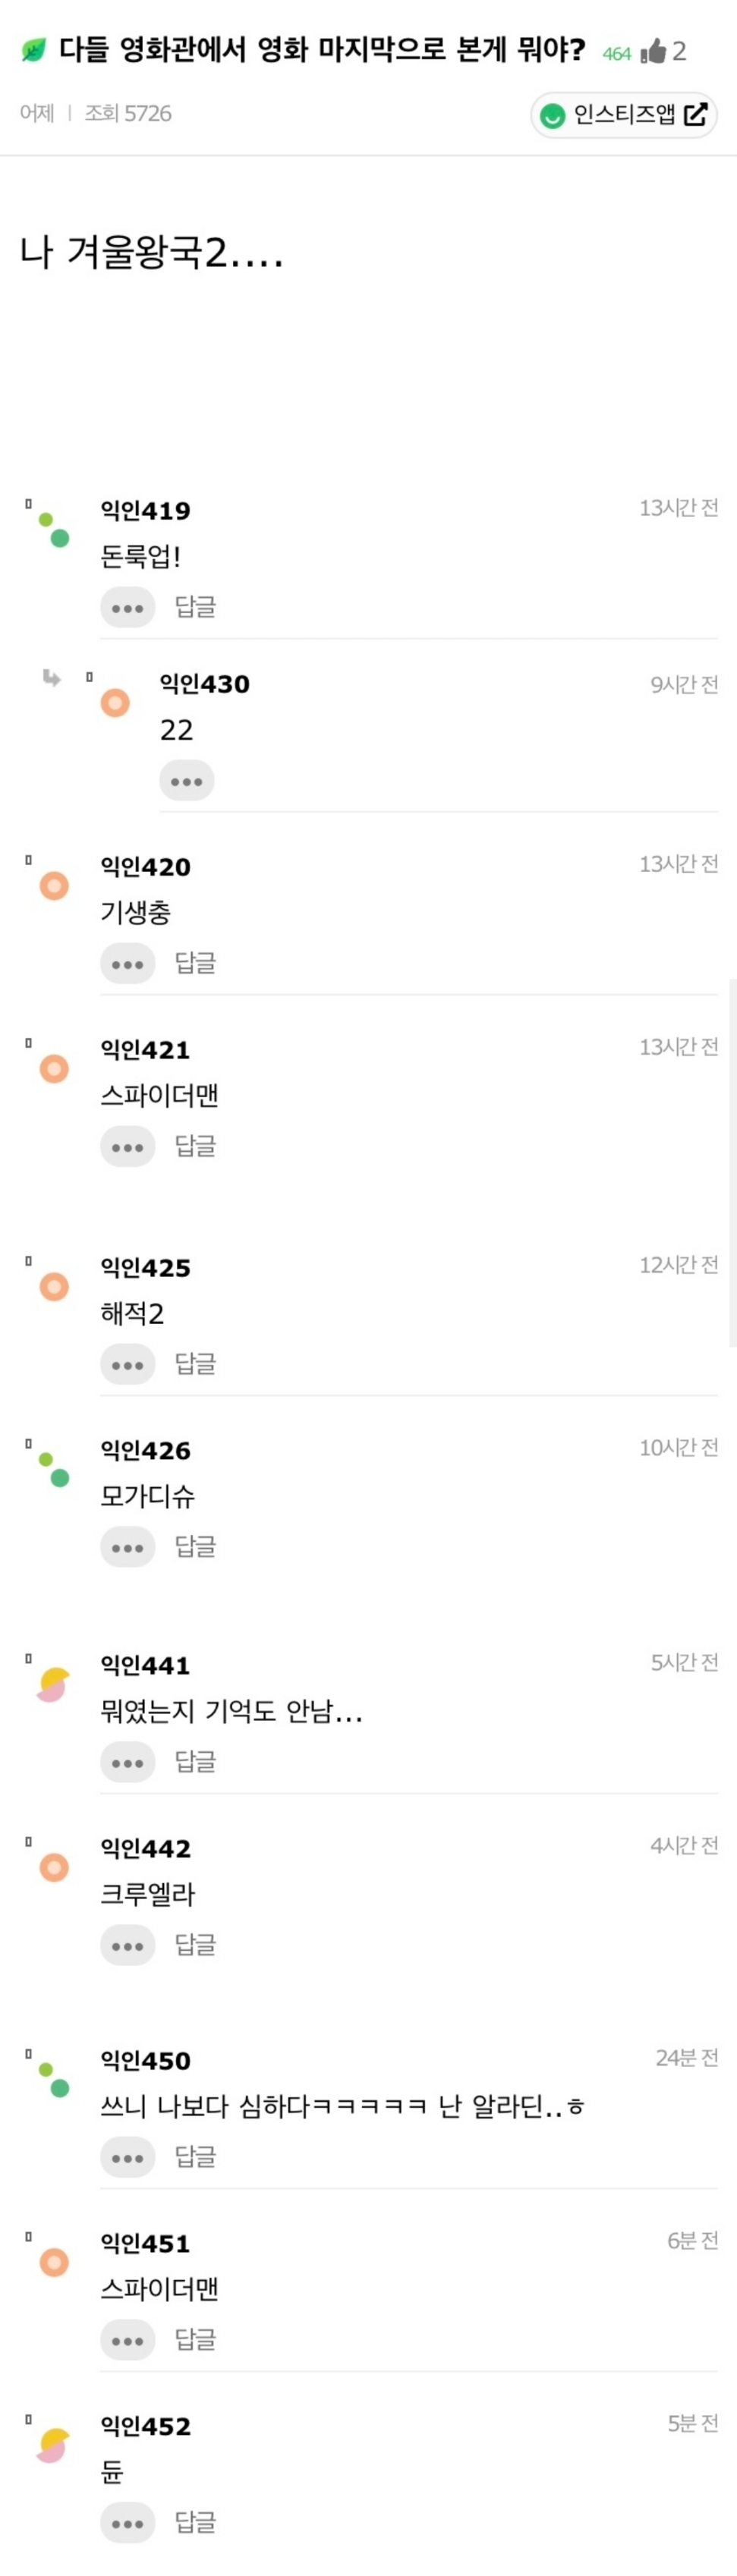Click 익인419's green dots avatar
The width and height of the screenshot is (737, 2576).
tap(54, 530)
